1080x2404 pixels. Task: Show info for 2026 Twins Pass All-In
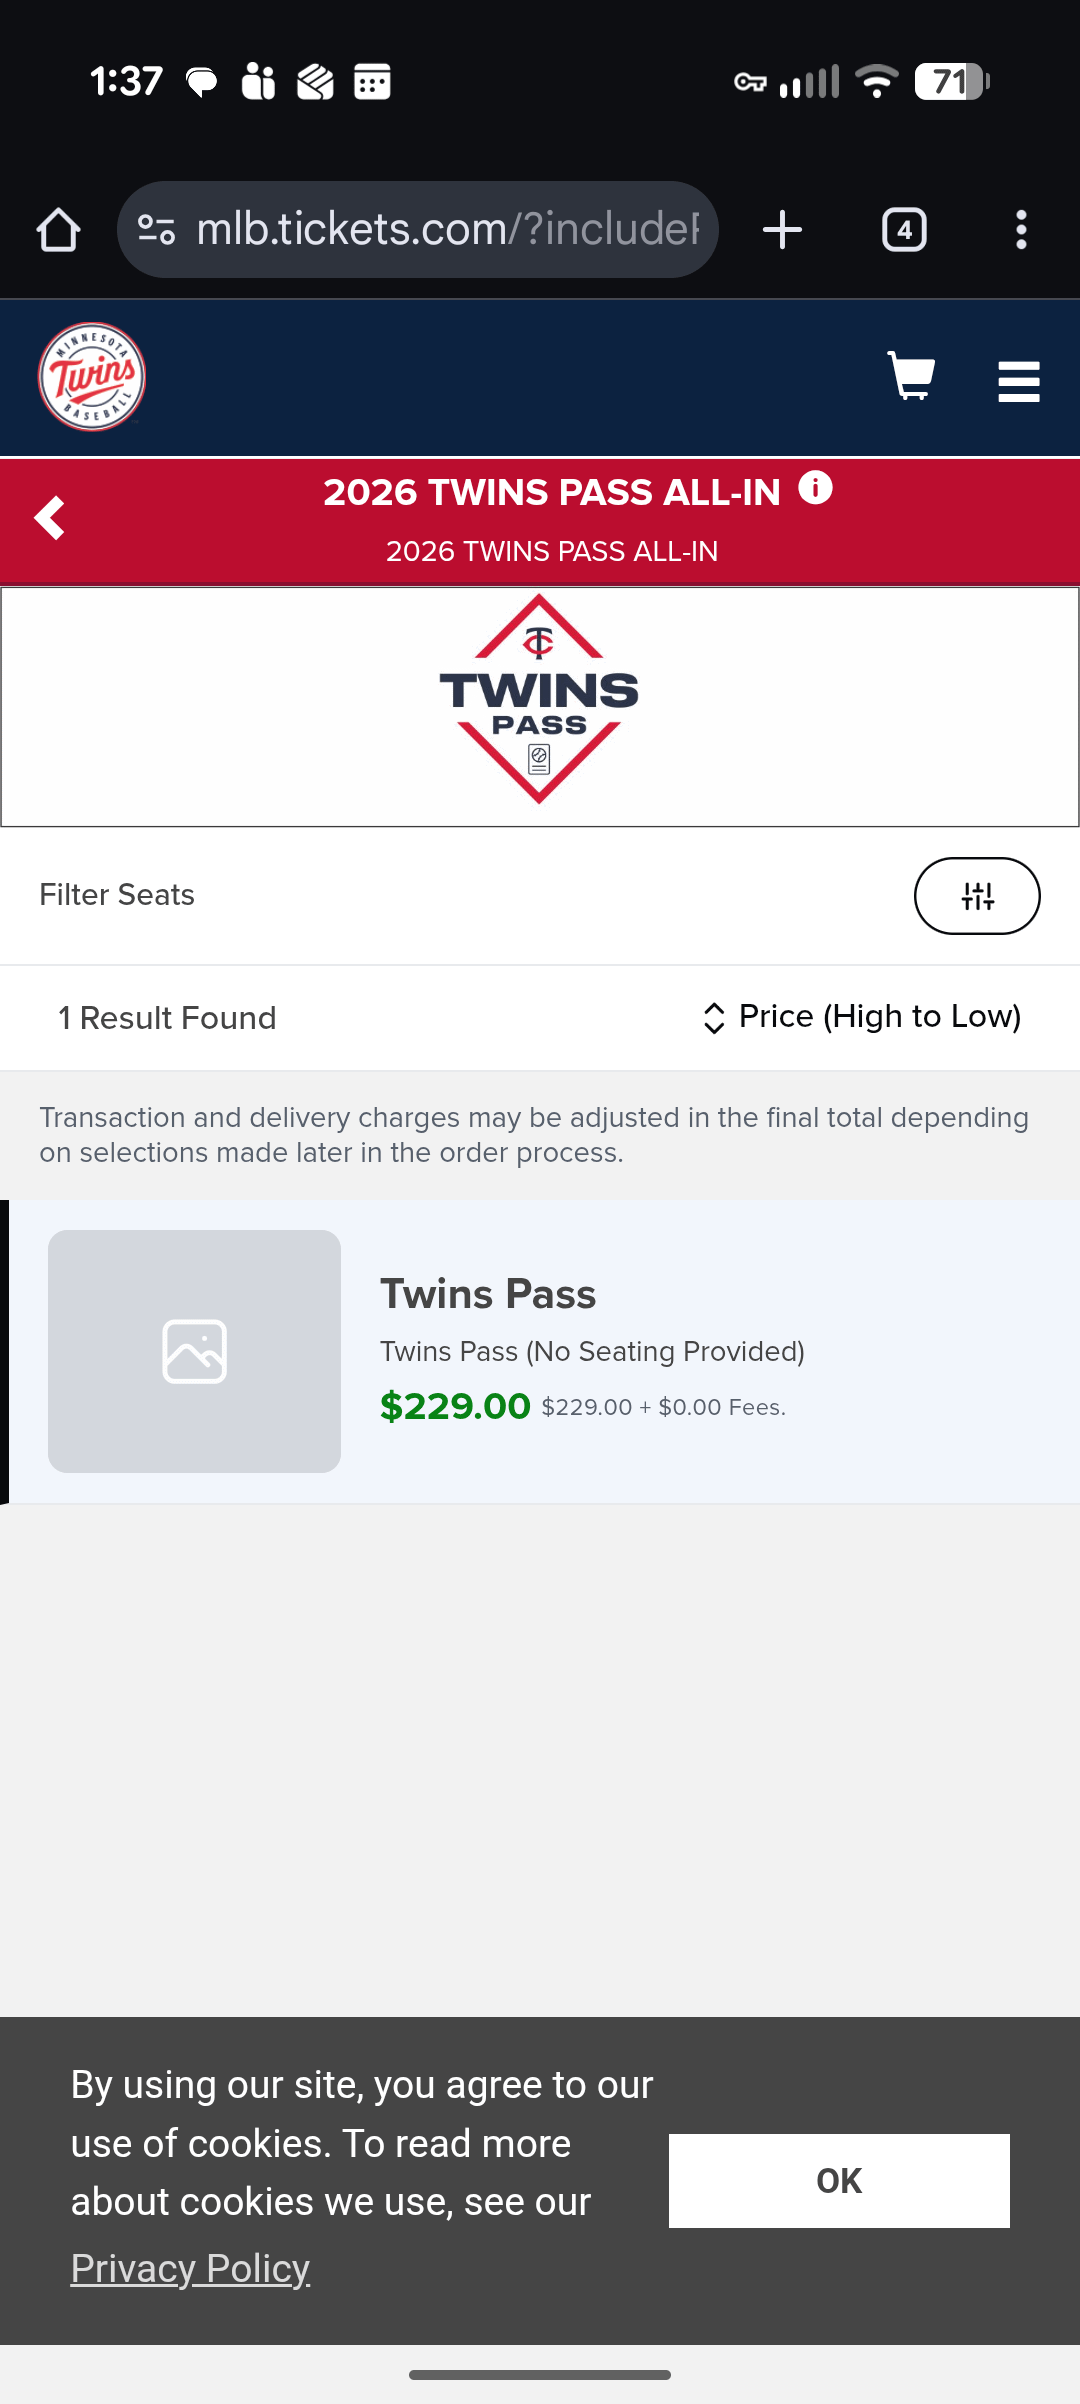point(816,489)
